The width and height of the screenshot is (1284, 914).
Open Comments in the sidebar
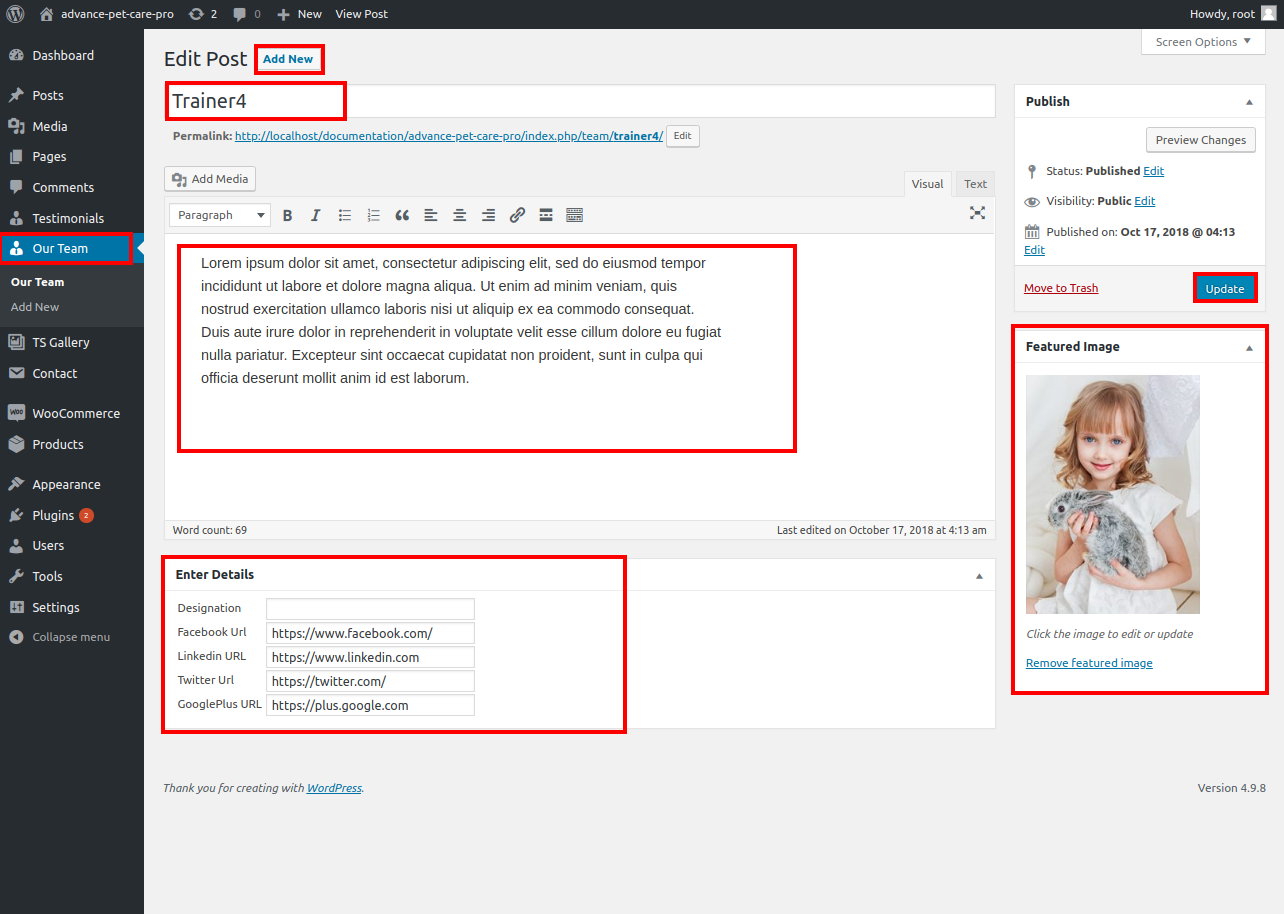point(72,188)
